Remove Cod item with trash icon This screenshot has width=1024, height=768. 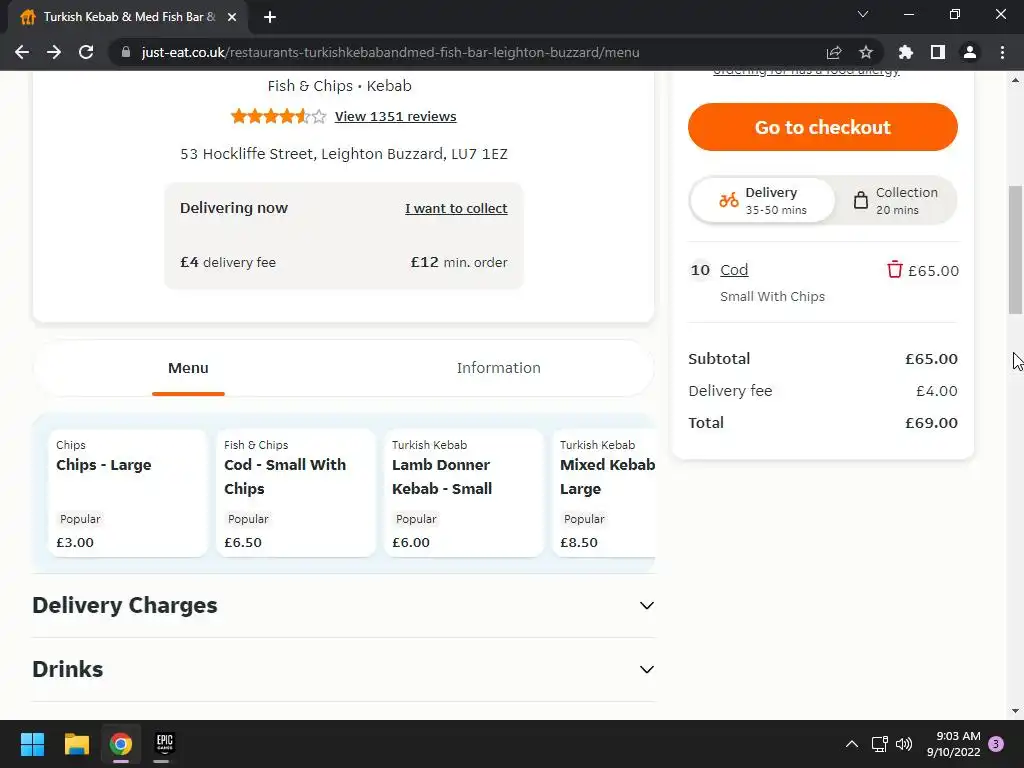[894, 270]
